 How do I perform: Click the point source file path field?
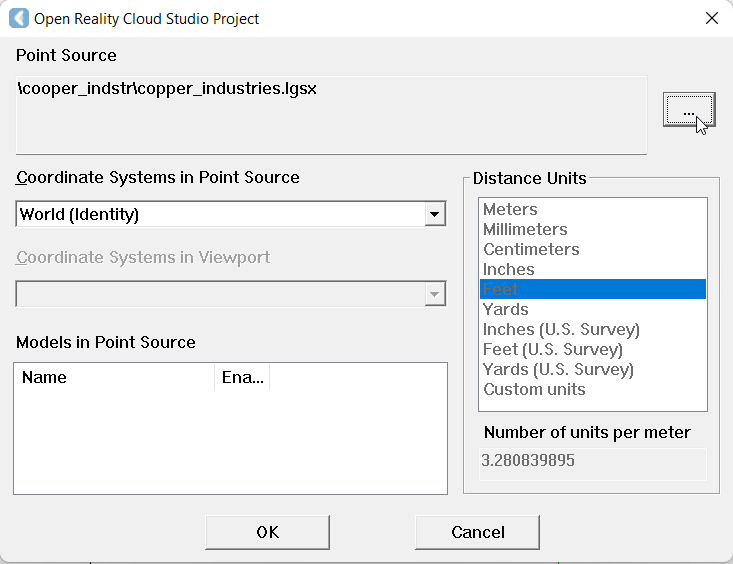click(330, 114)
